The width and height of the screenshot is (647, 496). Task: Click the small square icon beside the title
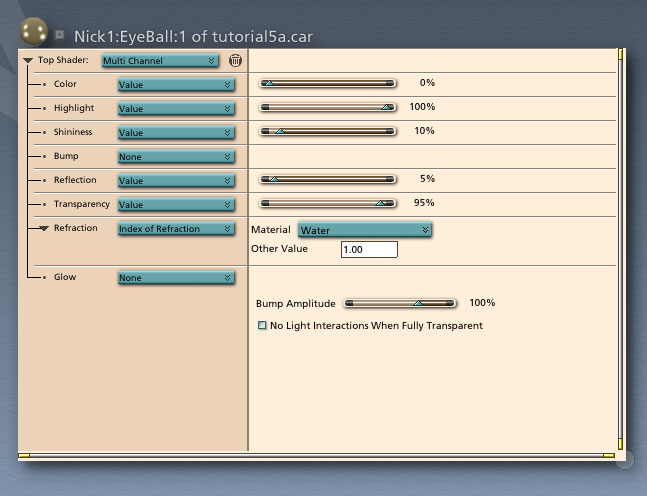(x=59, y=34)
